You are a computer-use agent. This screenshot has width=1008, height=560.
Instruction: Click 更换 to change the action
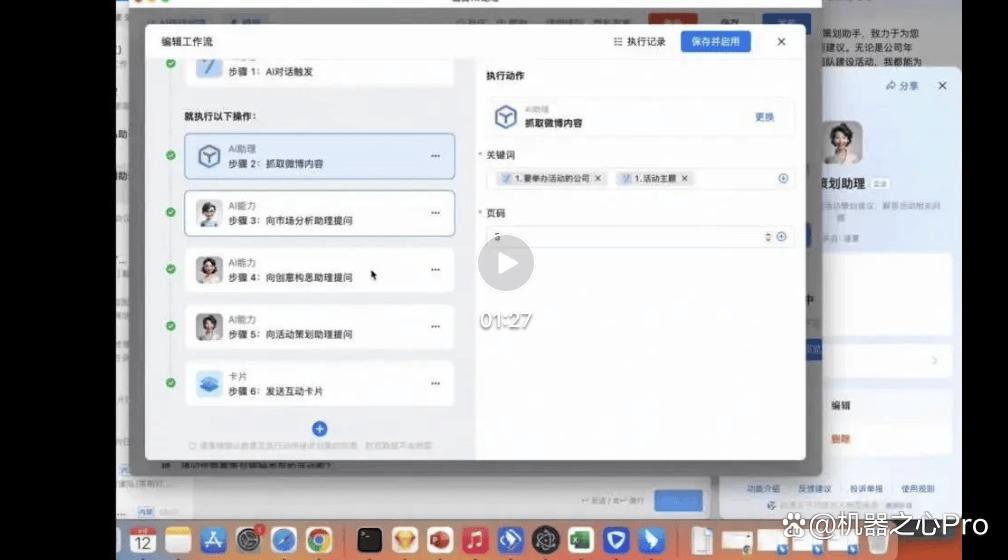pos(764,117)
